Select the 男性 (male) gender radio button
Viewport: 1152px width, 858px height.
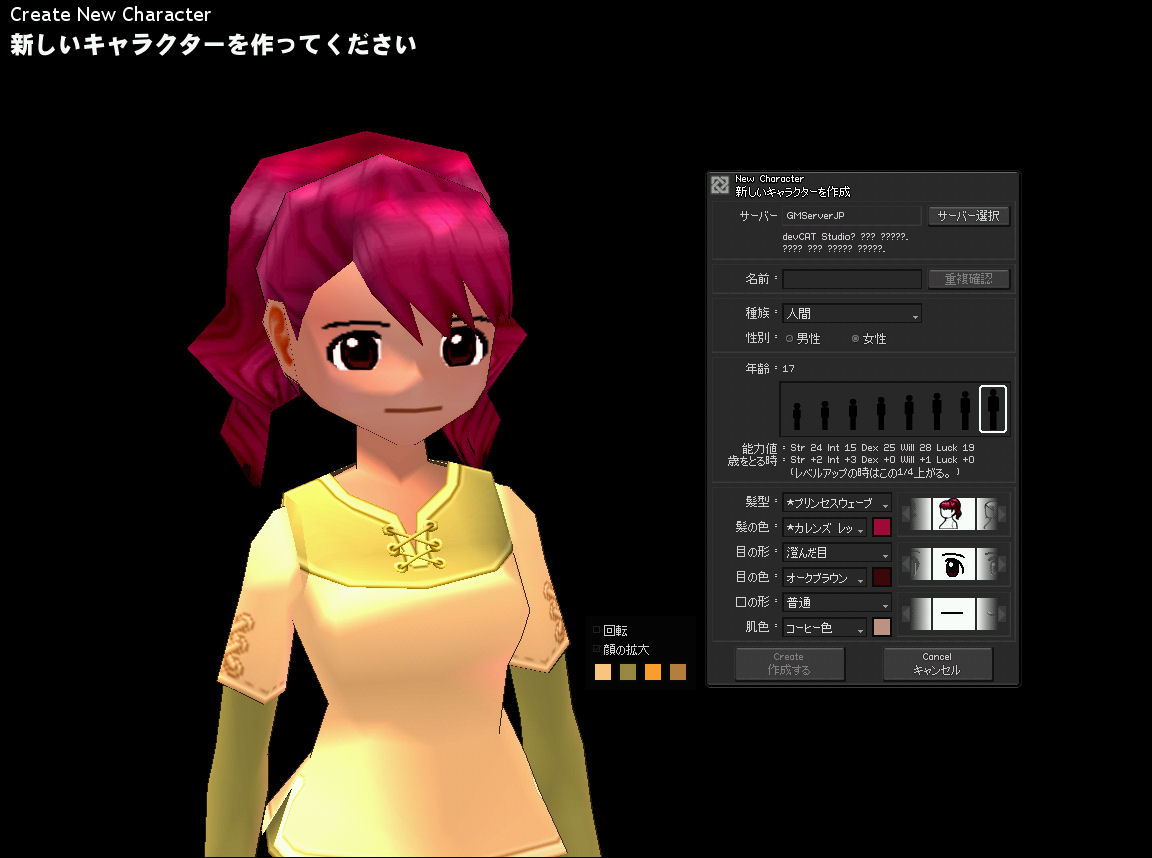click(790, 339)
